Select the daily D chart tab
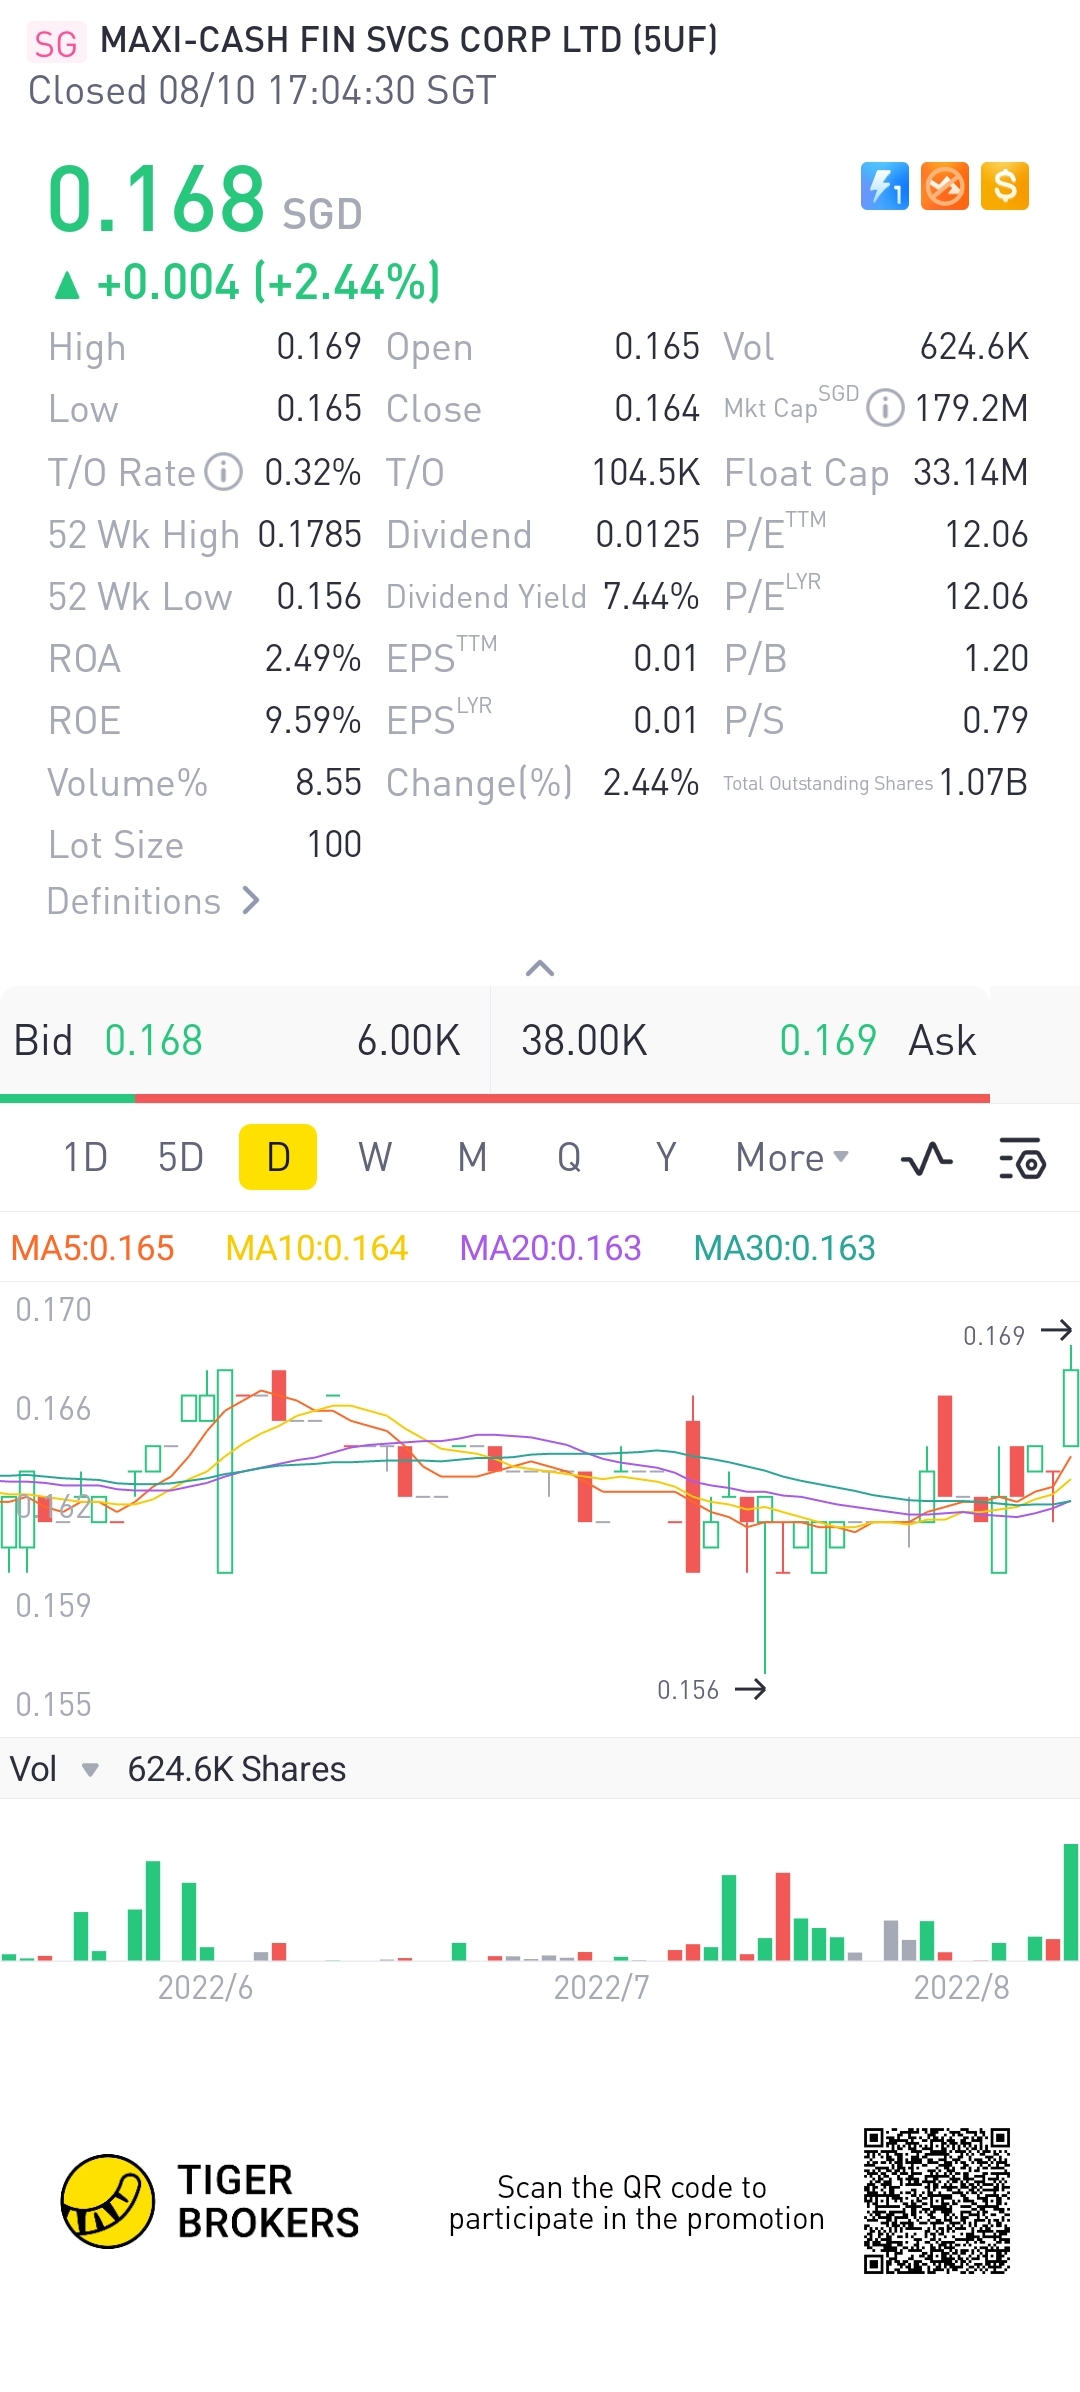 click(x=278, y=1157)
